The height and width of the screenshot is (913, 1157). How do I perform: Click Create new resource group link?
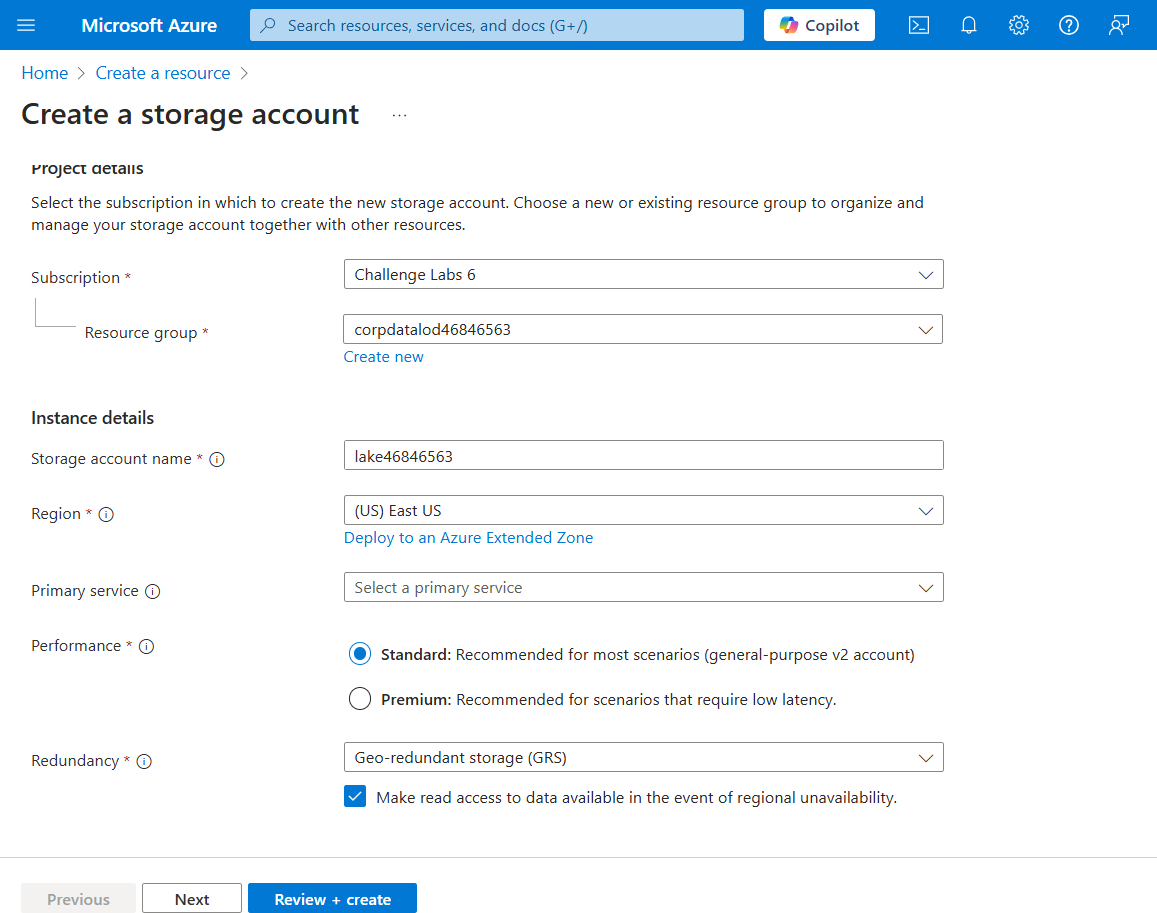tap(384, 357)
